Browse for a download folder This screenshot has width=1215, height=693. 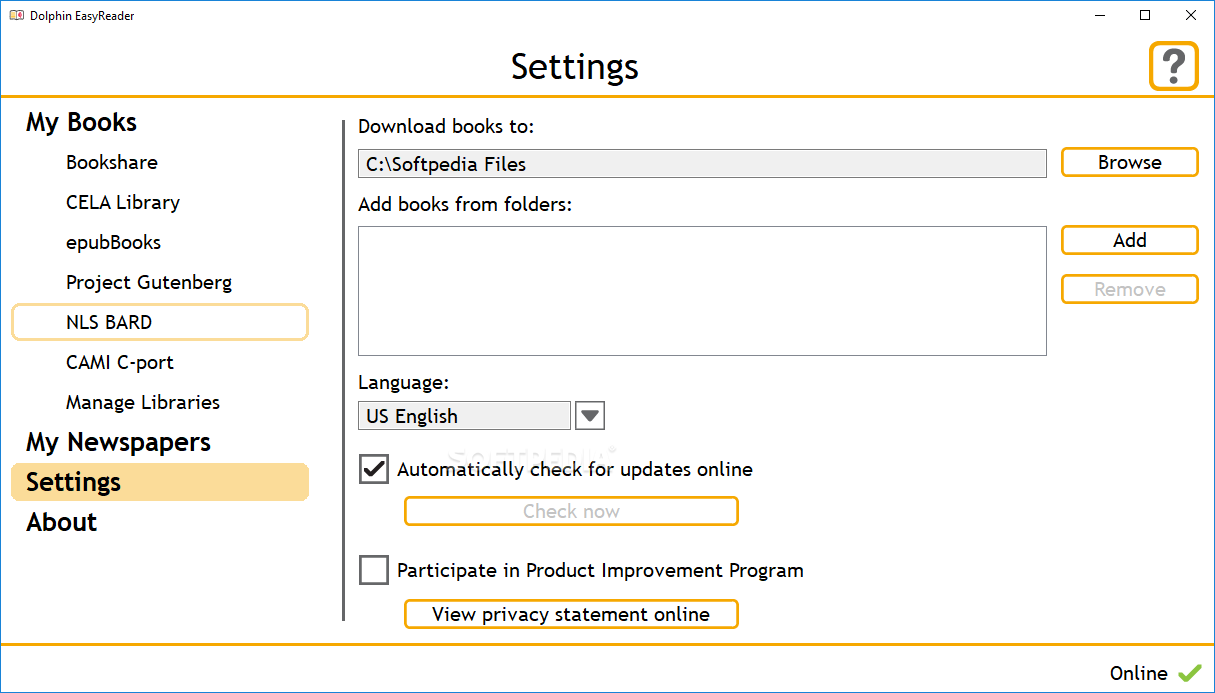tap(1129, 162)
